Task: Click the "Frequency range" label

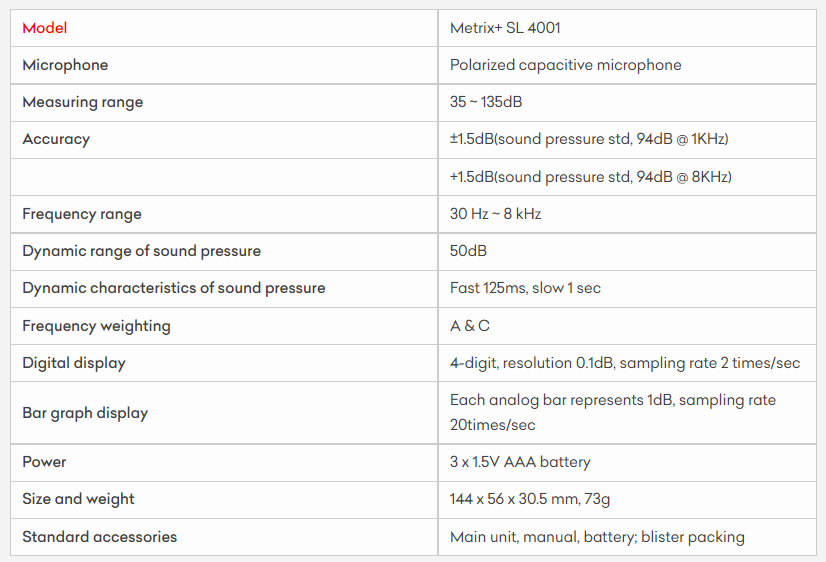Action: point(82,214)
